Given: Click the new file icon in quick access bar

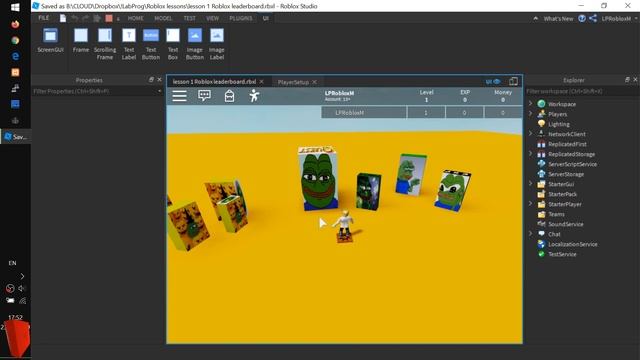Looking at the screenshot, I should (x=63, y=18).
